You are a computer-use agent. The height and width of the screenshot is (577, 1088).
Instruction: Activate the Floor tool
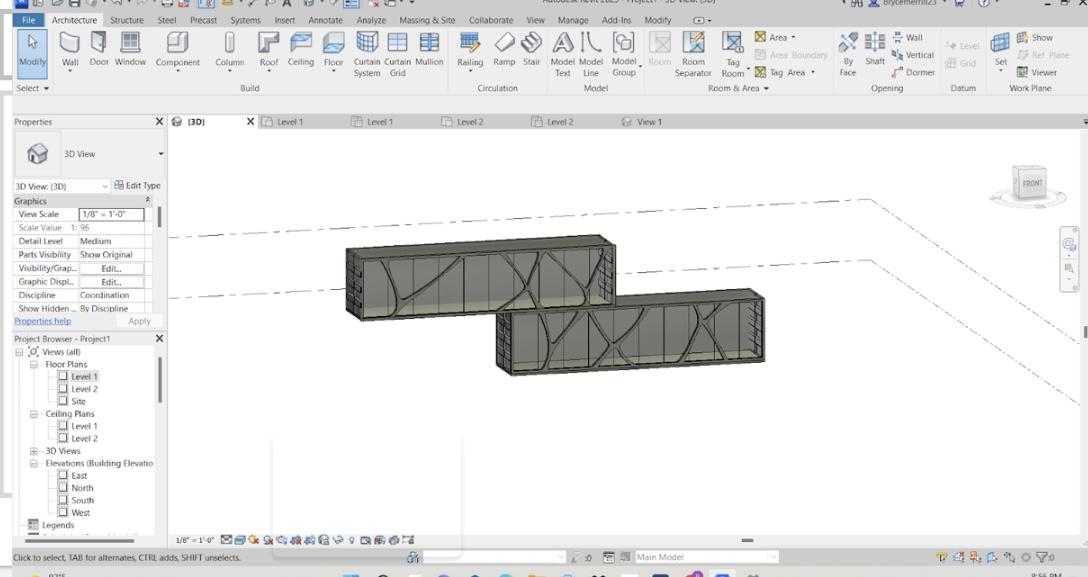tap(333, 51)
